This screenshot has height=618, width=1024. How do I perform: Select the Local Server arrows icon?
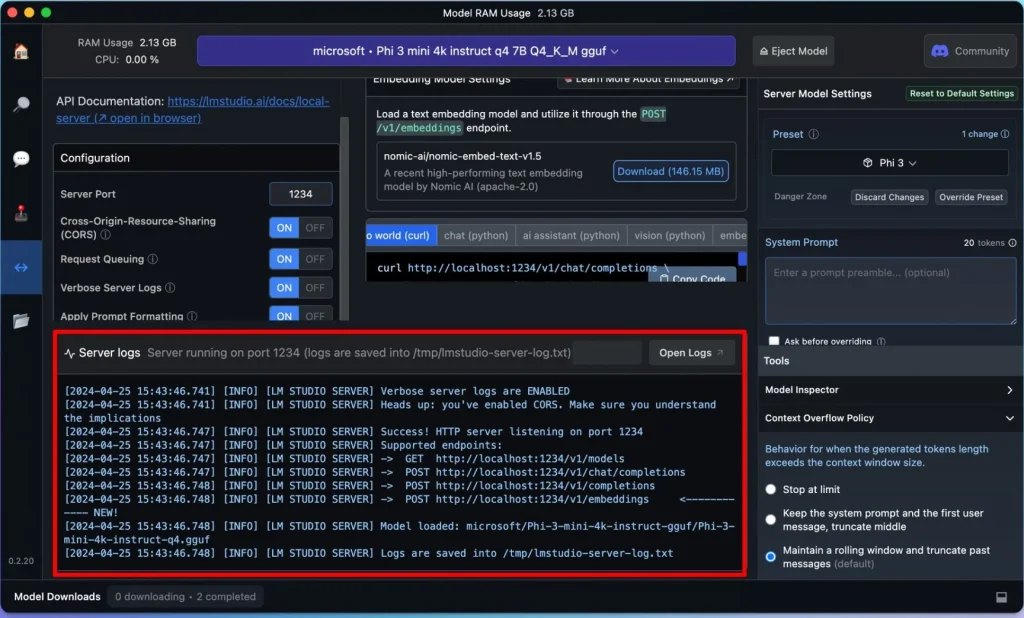[21, 267]
